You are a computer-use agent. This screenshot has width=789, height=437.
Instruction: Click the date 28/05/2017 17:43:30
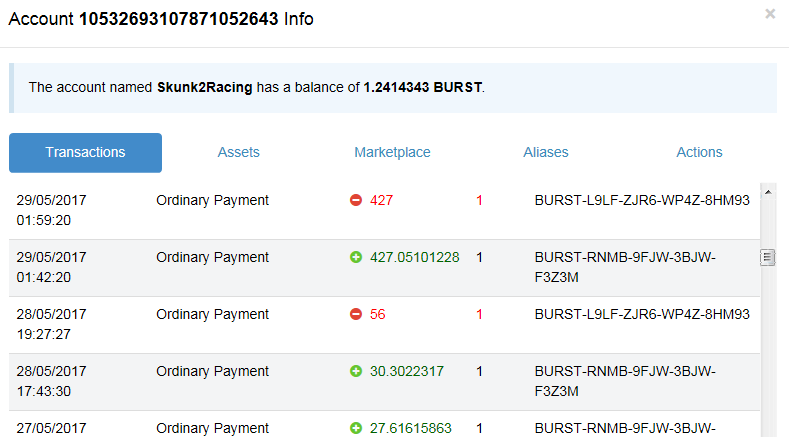(x=51, y=381)
